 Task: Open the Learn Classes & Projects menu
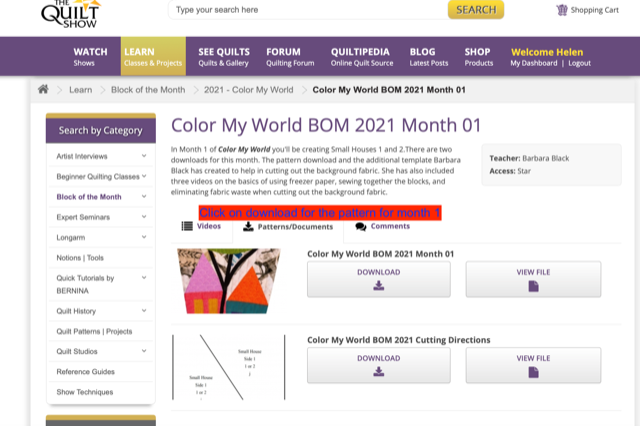click(152, 56)
